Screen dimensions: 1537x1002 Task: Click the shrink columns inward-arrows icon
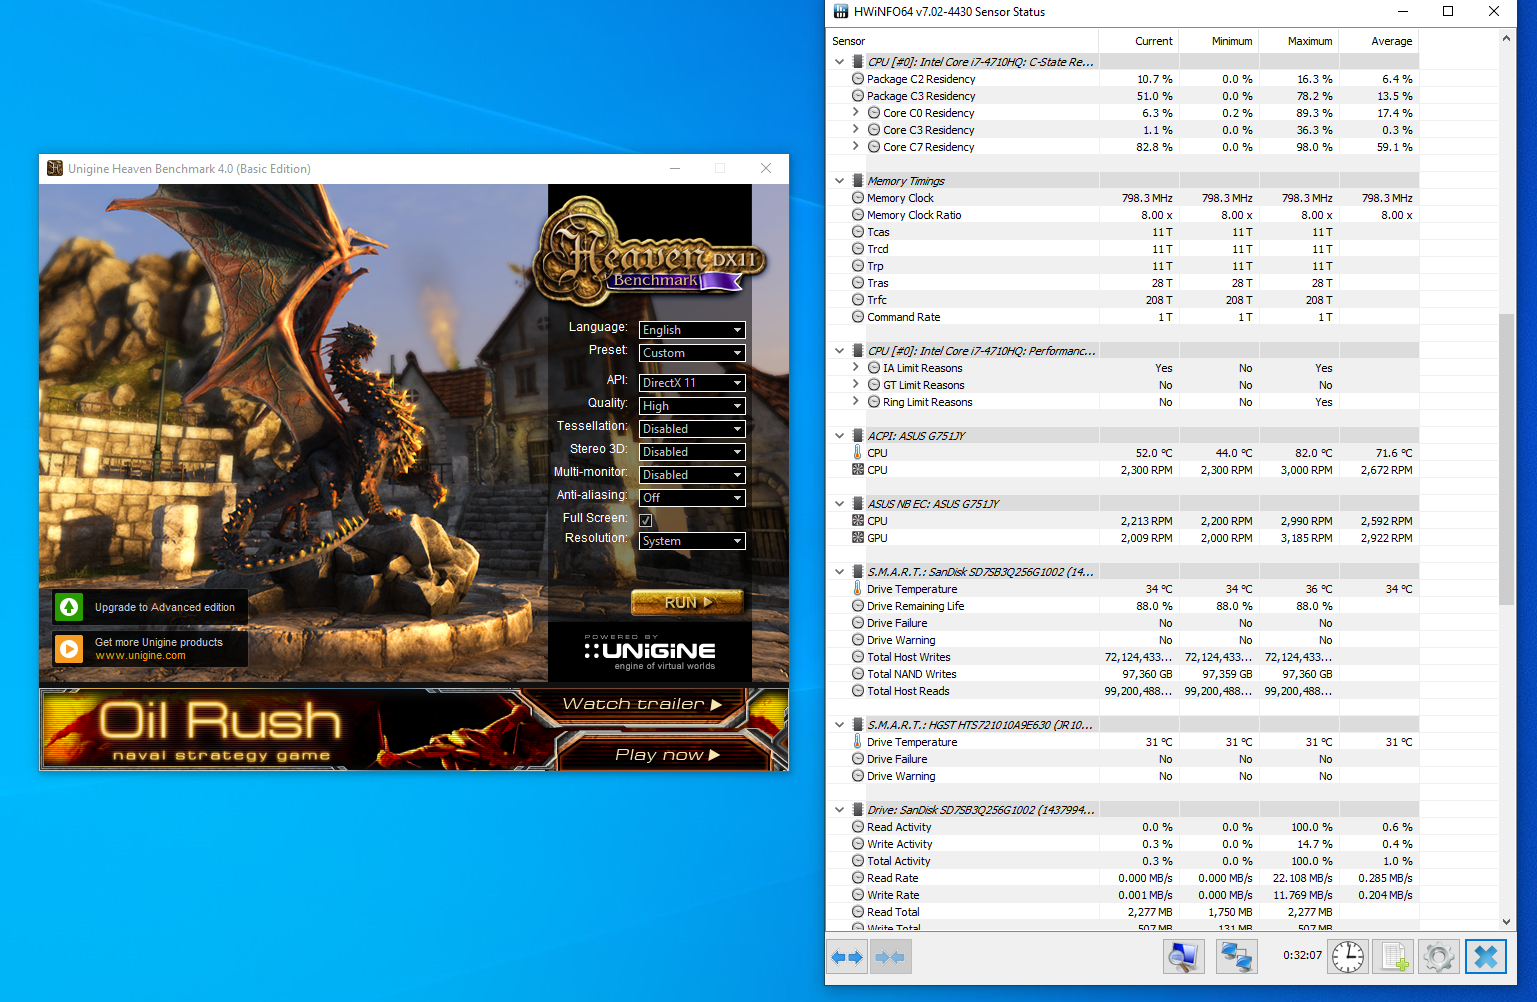889,957
